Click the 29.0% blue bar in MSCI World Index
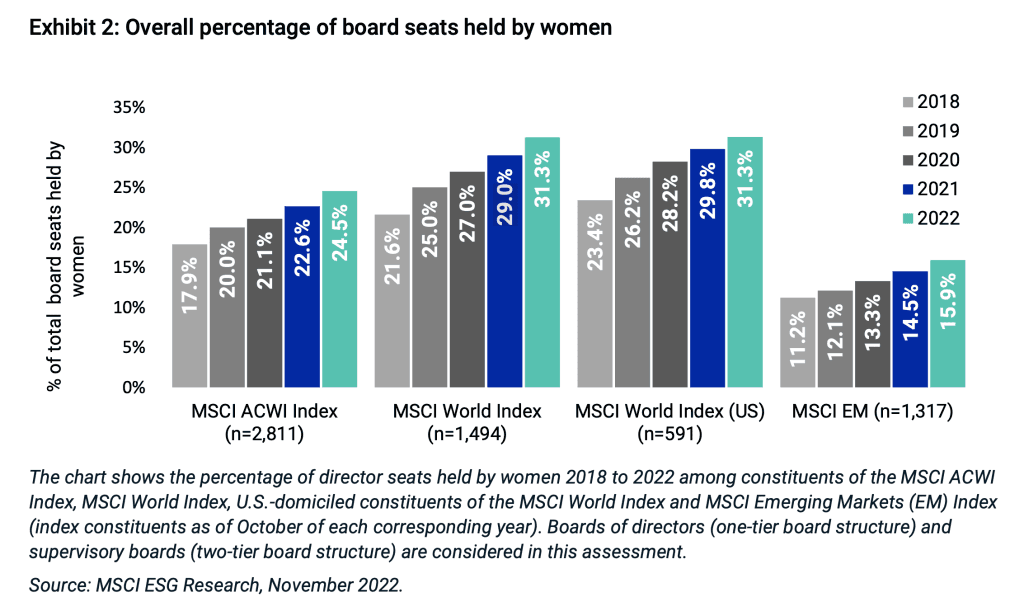Screen dimensions: 1024x616 pos(505,271)
